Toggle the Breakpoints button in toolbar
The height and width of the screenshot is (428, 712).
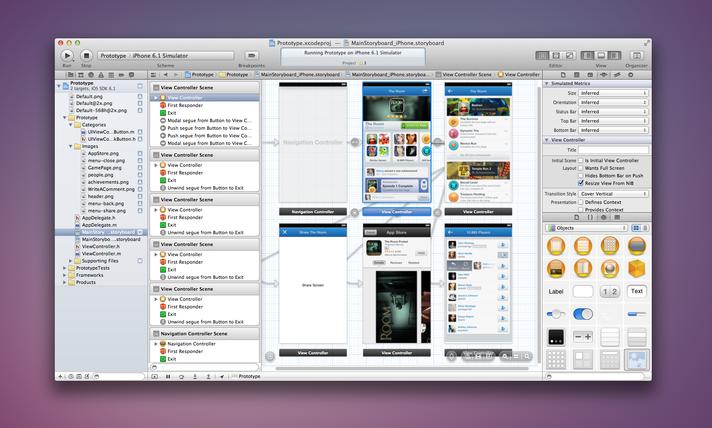point(251,55)
